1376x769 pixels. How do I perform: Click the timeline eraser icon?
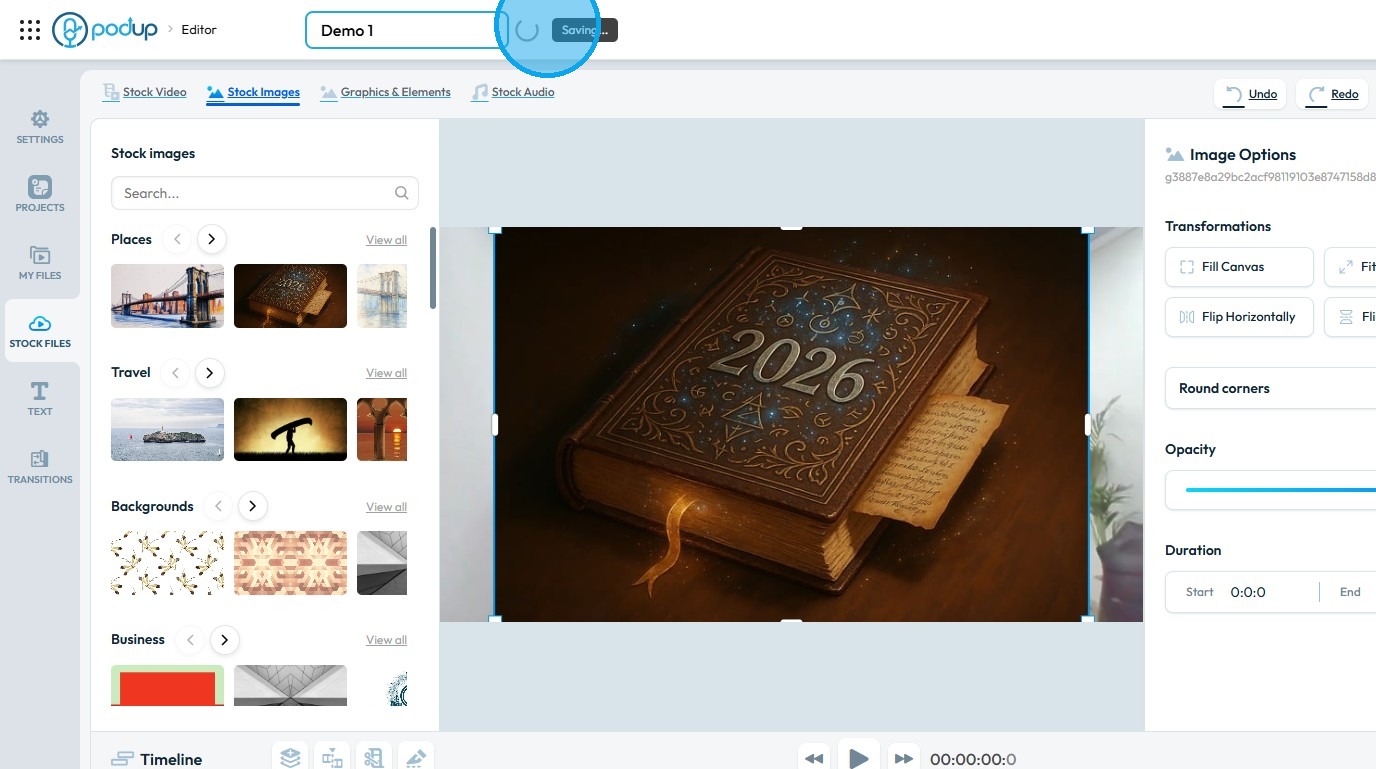tap(416, 757)
